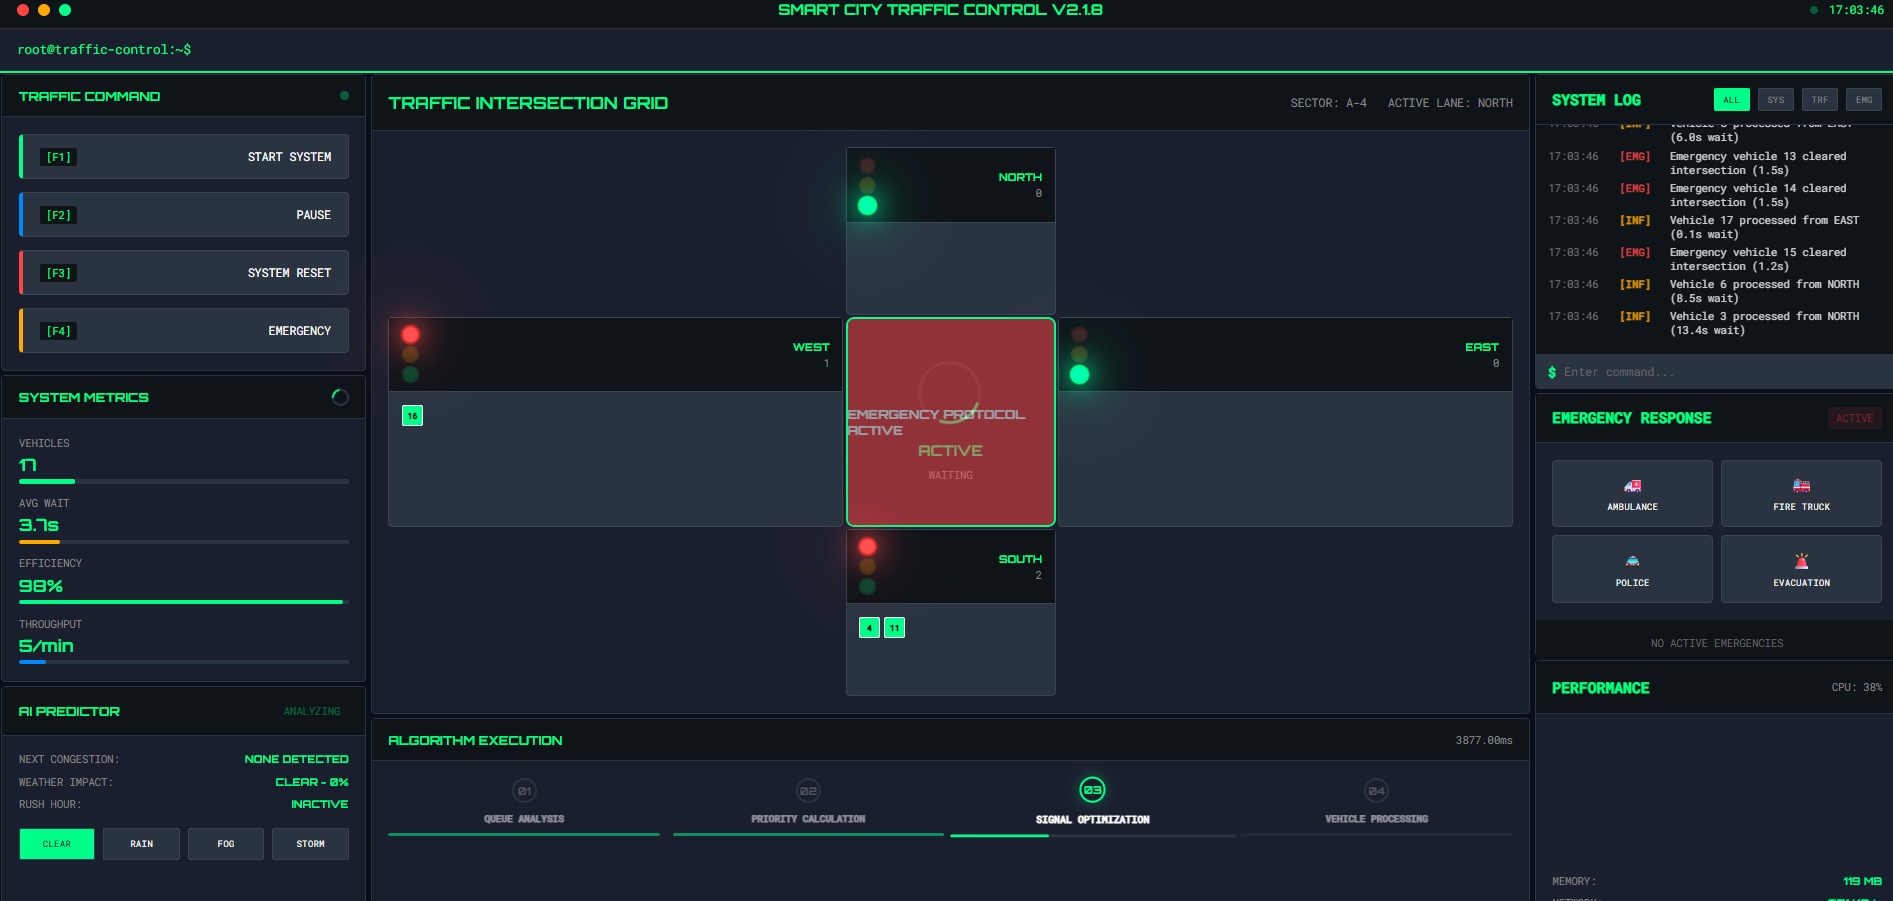Image resolution: width=1893 pixels, height=901 pixels.
Task: Click the green status dot beside the clock
Action: pyautogui.click(x=1814, y=10)
